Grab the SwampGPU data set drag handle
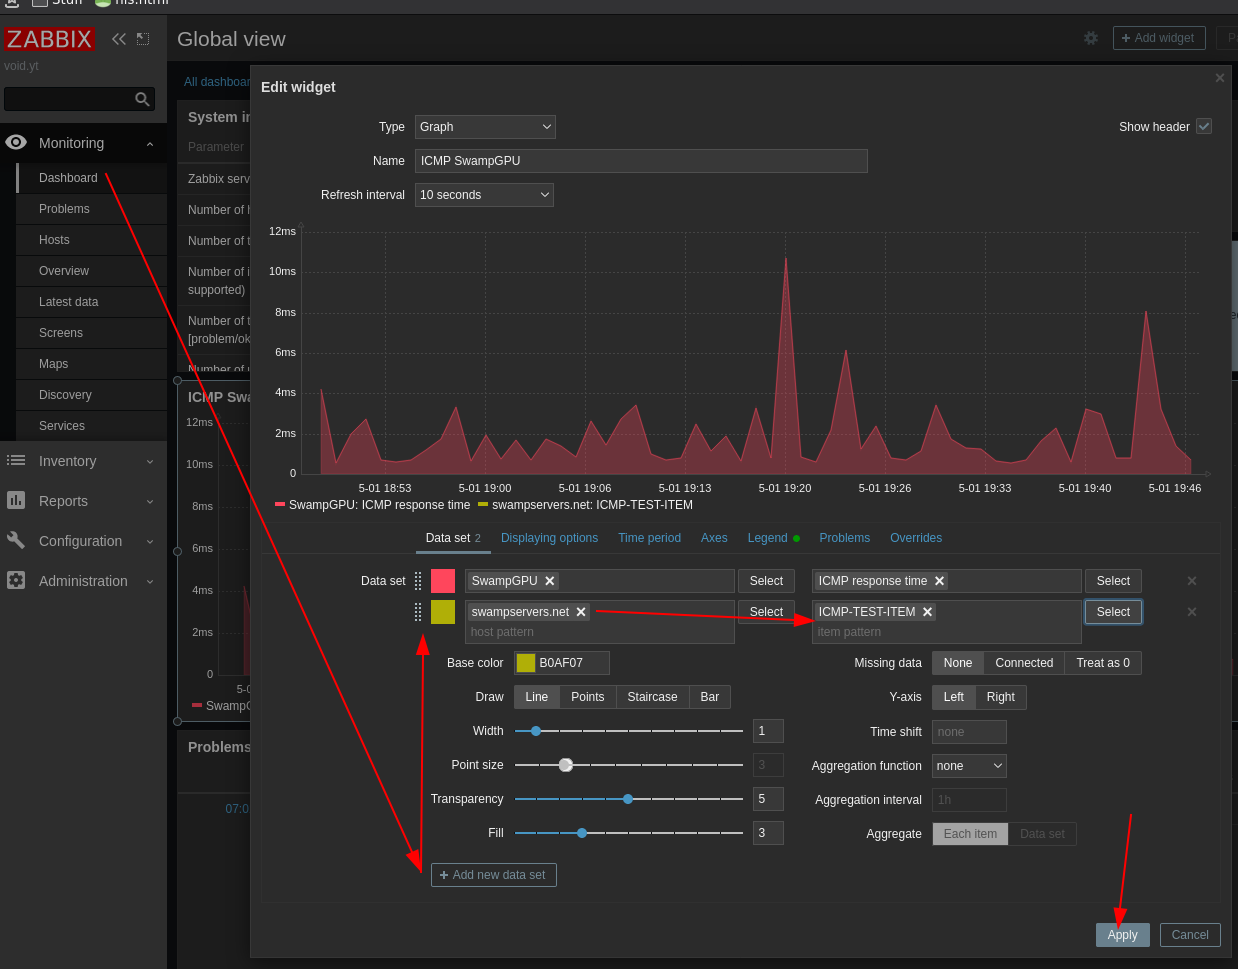The image size is (1238, 969). [x=418, y=581]
